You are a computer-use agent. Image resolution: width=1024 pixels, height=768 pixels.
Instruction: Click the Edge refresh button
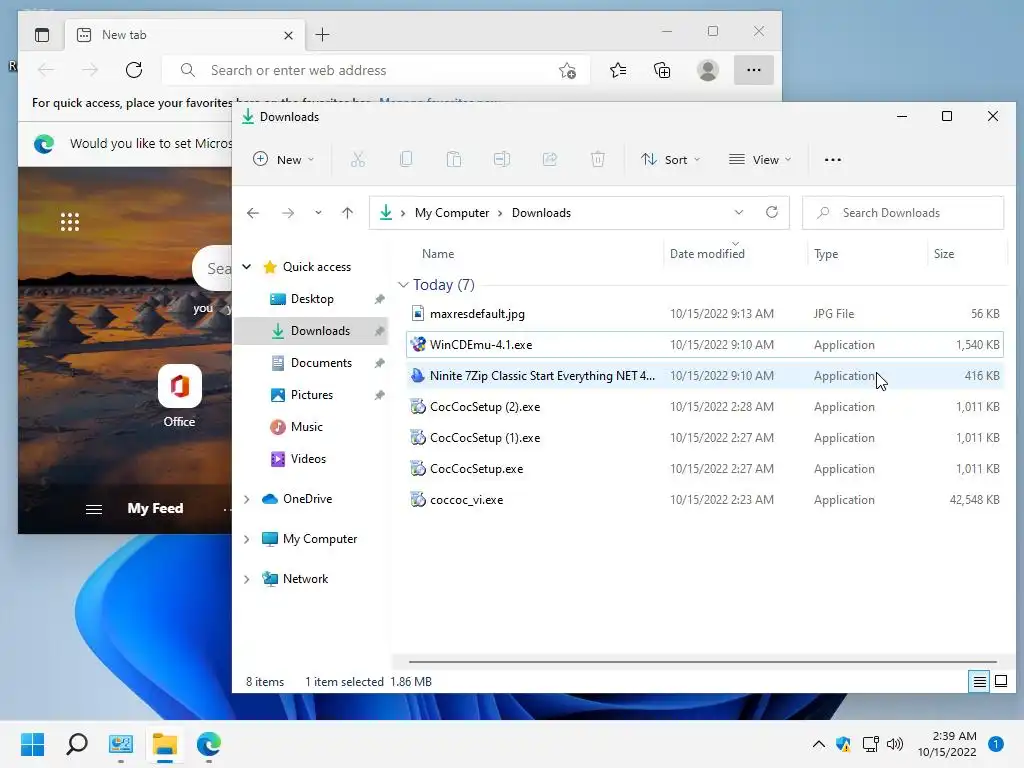(134, 70)
